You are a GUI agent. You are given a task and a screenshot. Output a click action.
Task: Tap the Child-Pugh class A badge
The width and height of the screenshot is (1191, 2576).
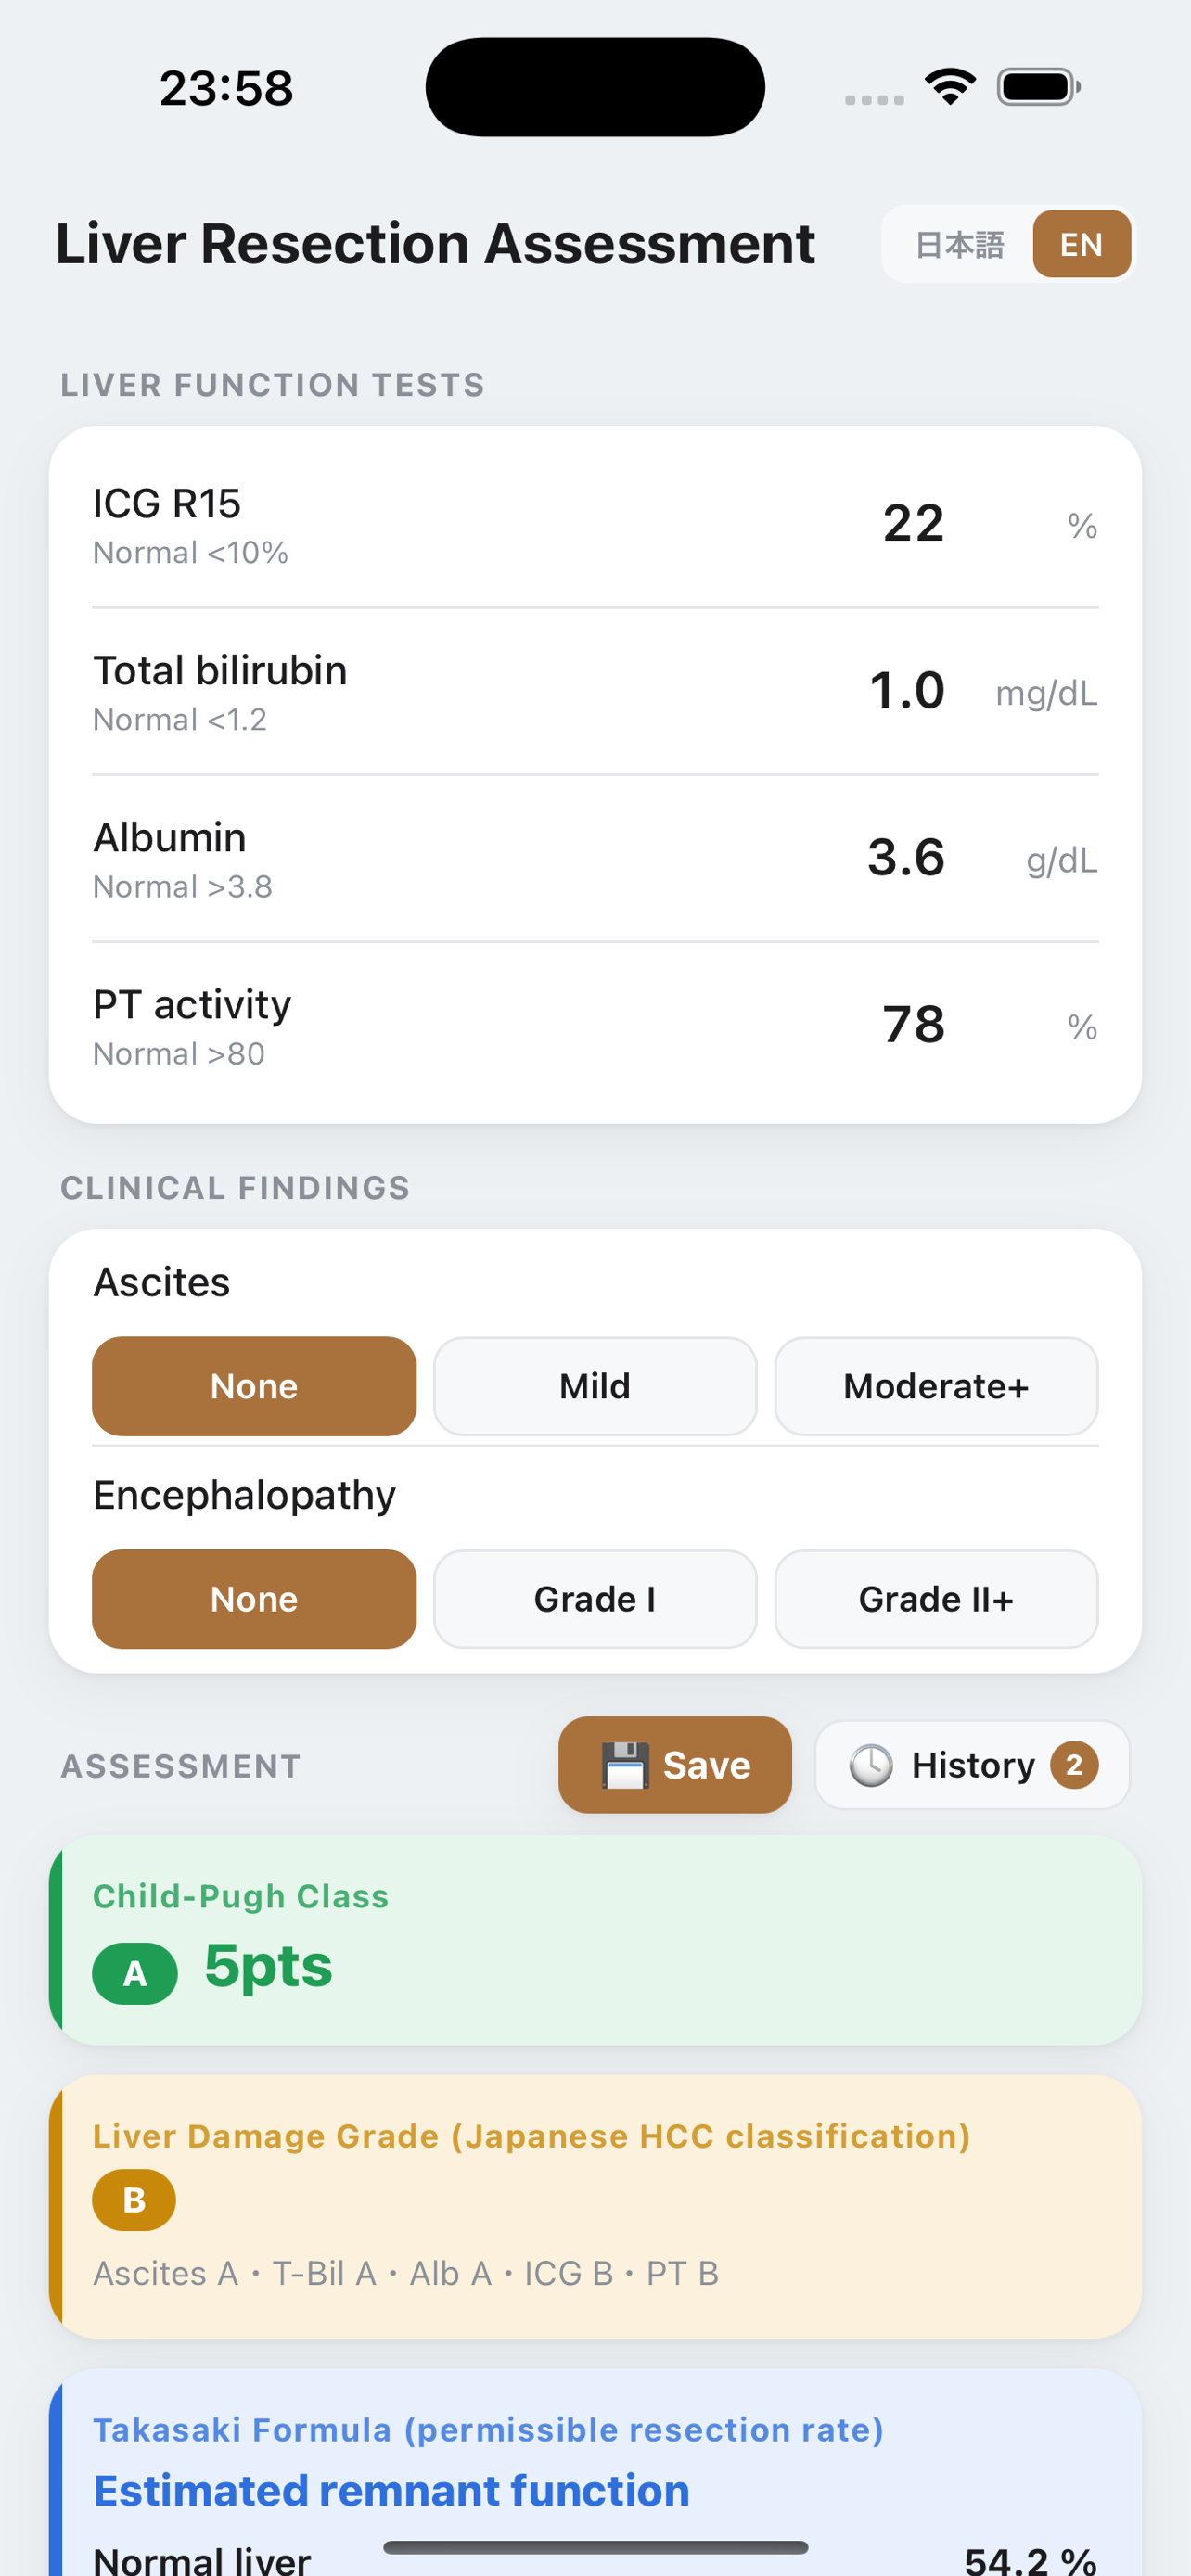(135, 1973)
